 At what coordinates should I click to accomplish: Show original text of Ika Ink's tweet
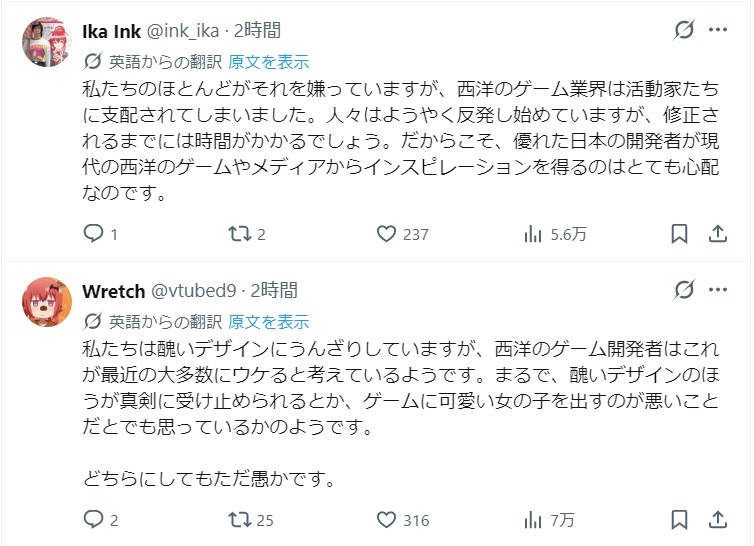point(269,60)
